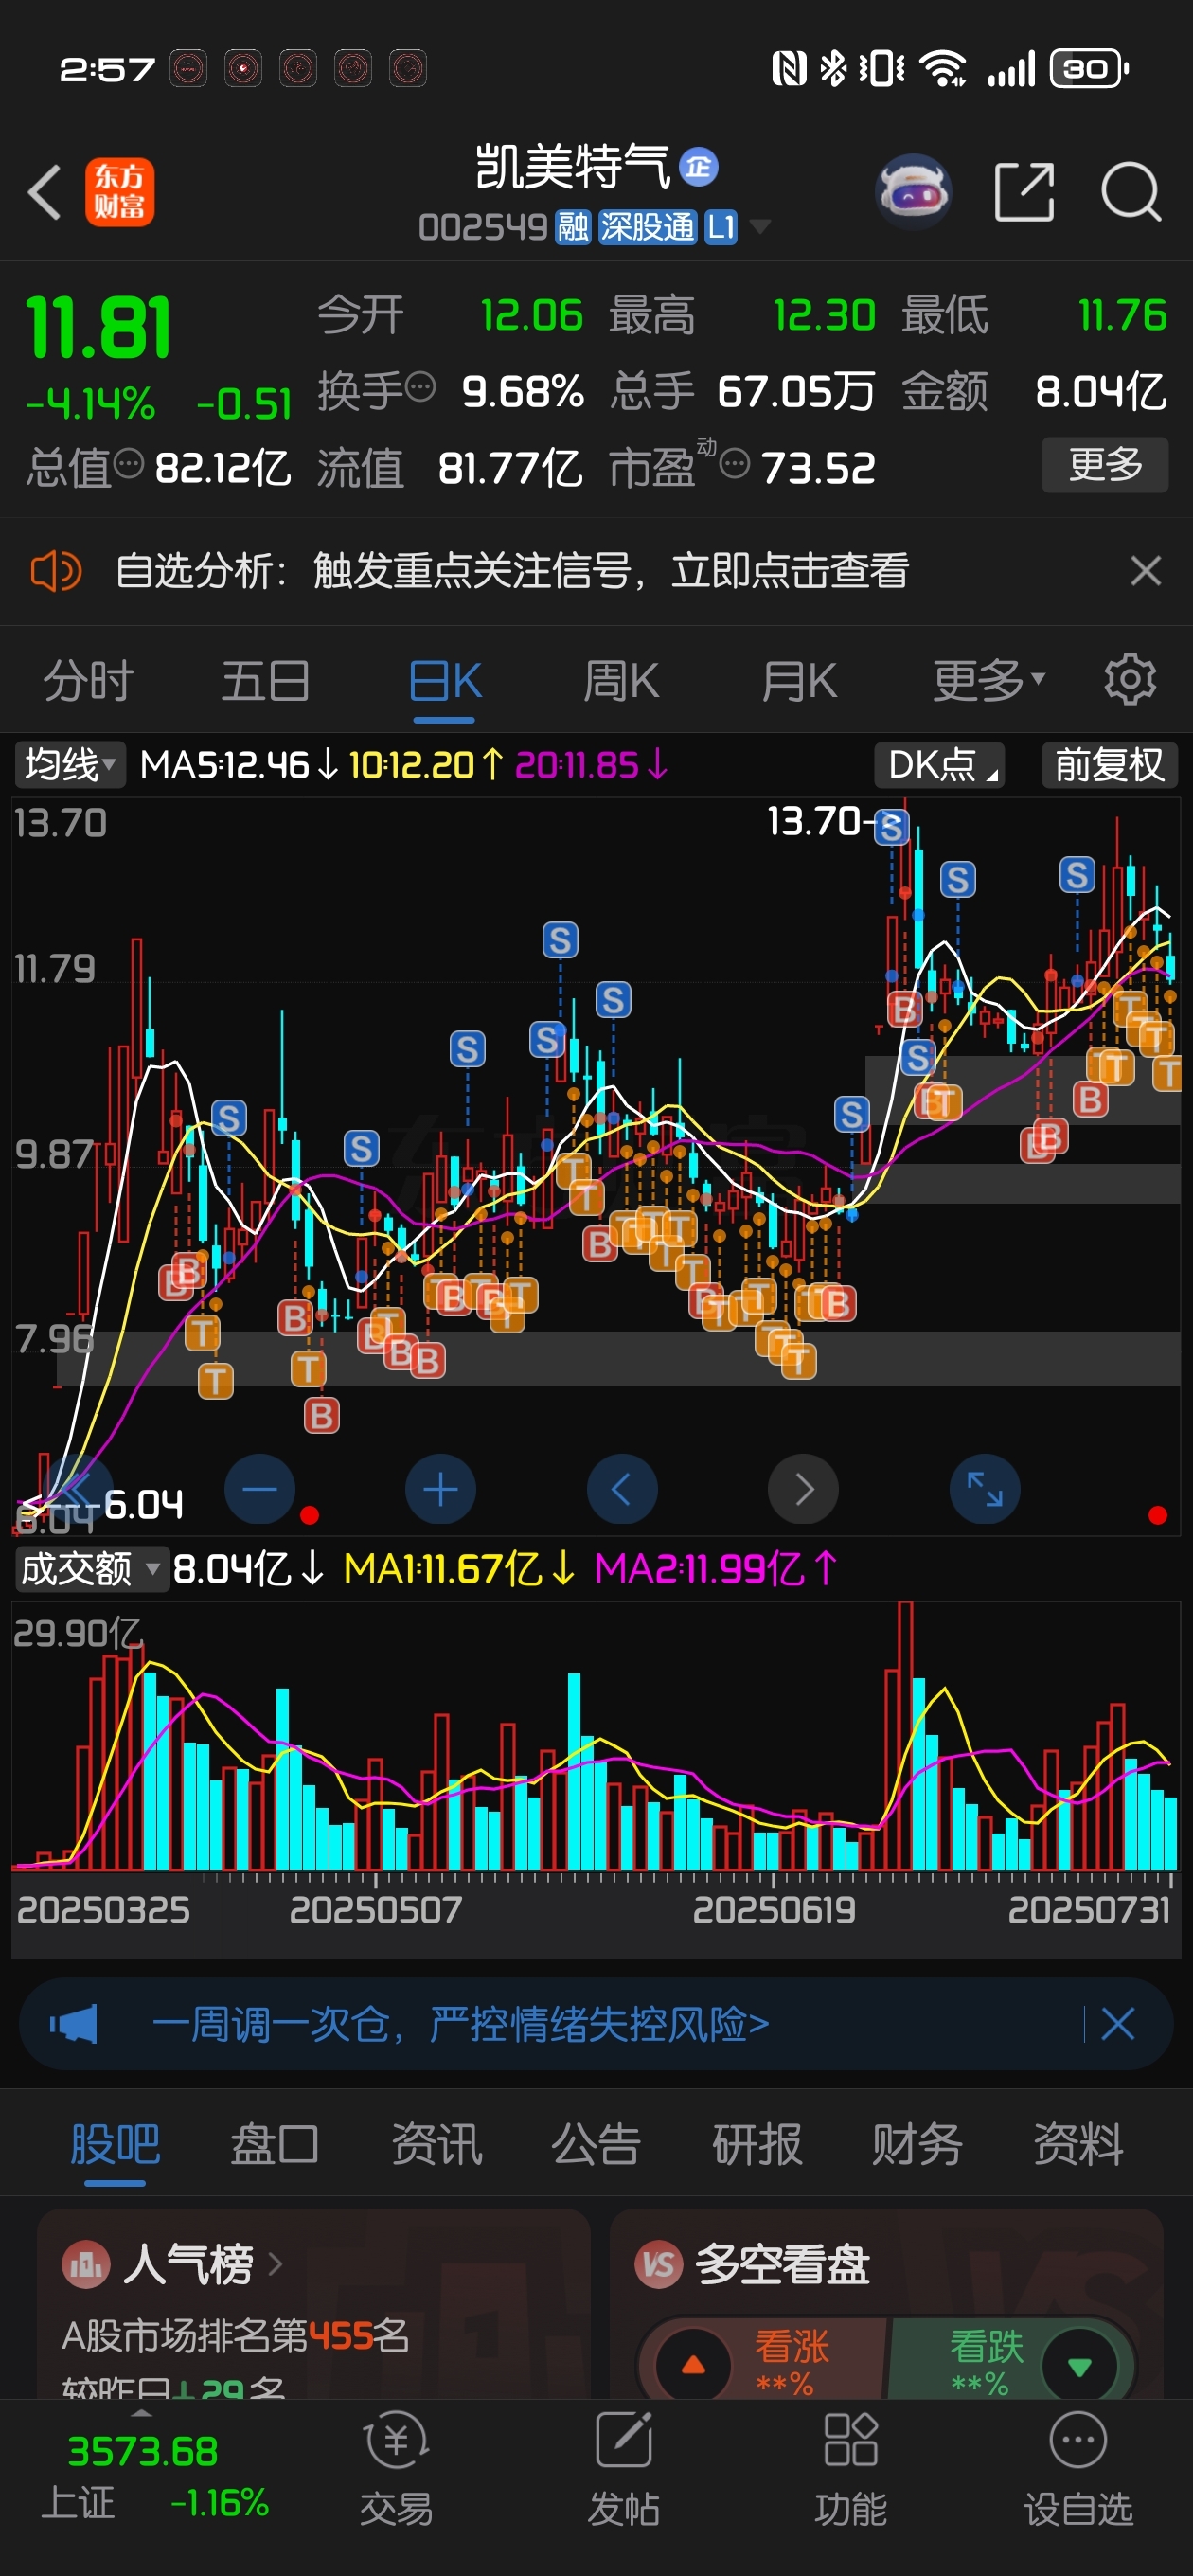Open 自选分析 signal notification text

pyautogui.click(x=512, y=572)
